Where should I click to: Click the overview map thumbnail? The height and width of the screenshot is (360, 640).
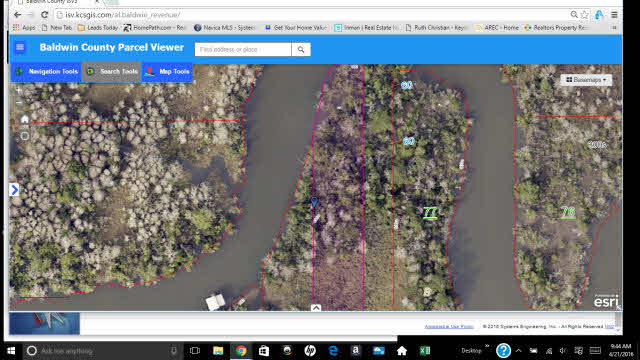coord(44,323)
